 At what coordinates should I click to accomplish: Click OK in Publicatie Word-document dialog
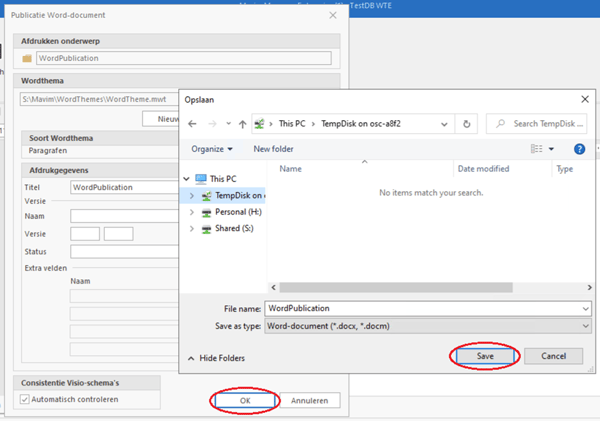[x=245, y=400]
